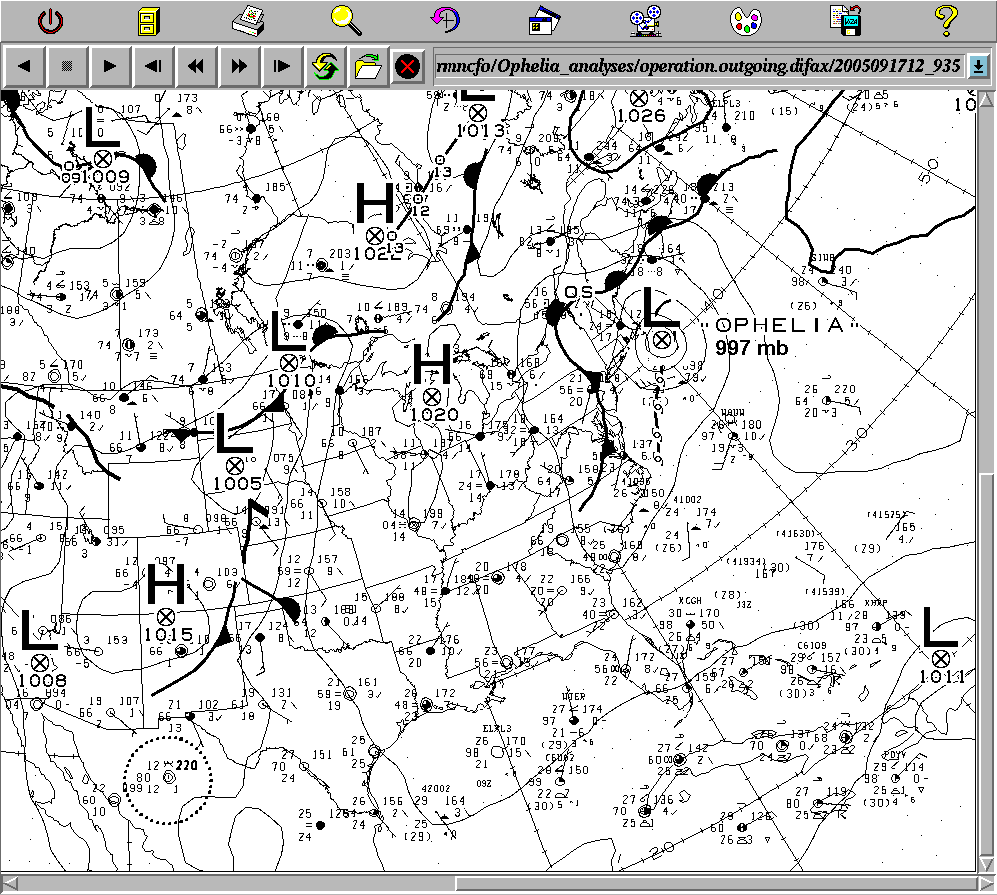
Task: Expand the file path dropdown arrow
Action: [977, 67]
